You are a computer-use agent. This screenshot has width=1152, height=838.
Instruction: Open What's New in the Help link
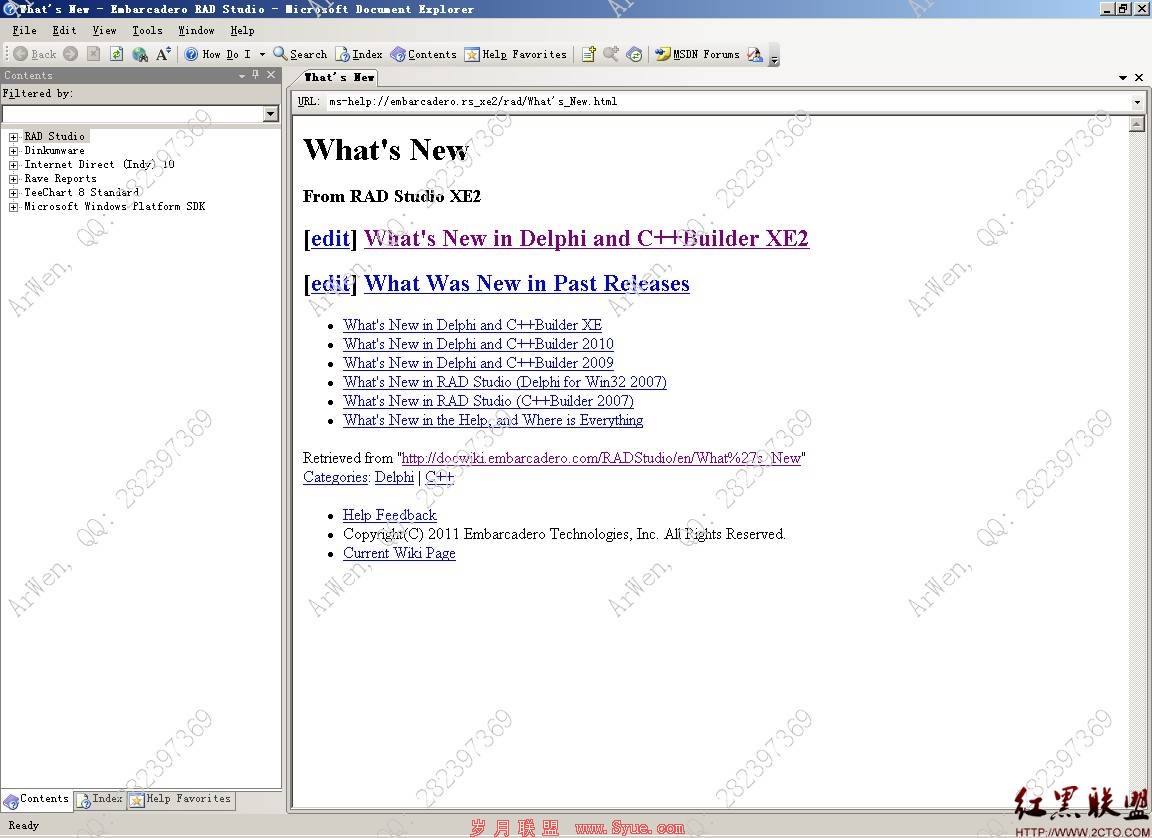click(x=493, y=420)
